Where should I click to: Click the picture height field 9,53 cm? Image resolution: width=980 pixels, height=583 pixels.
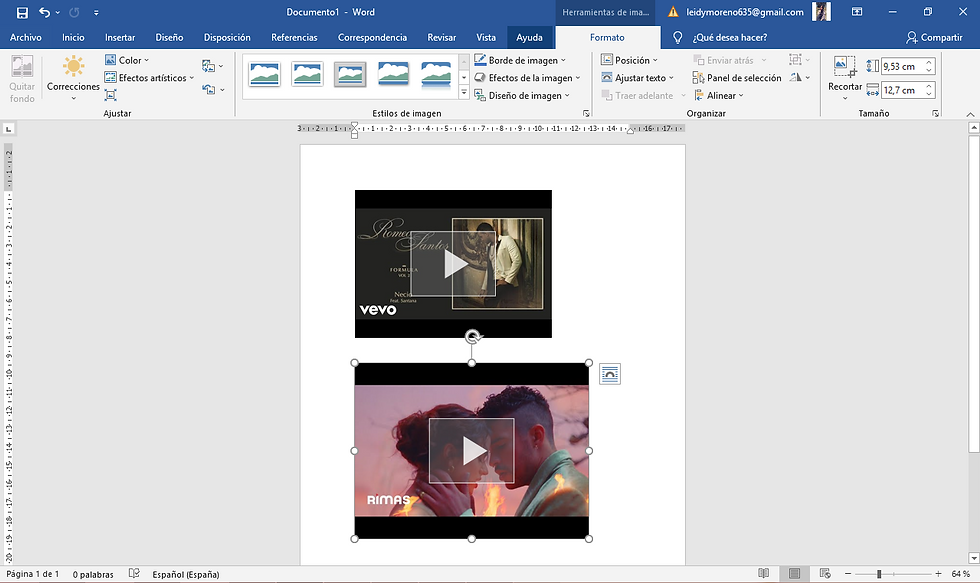pos(902,66)
